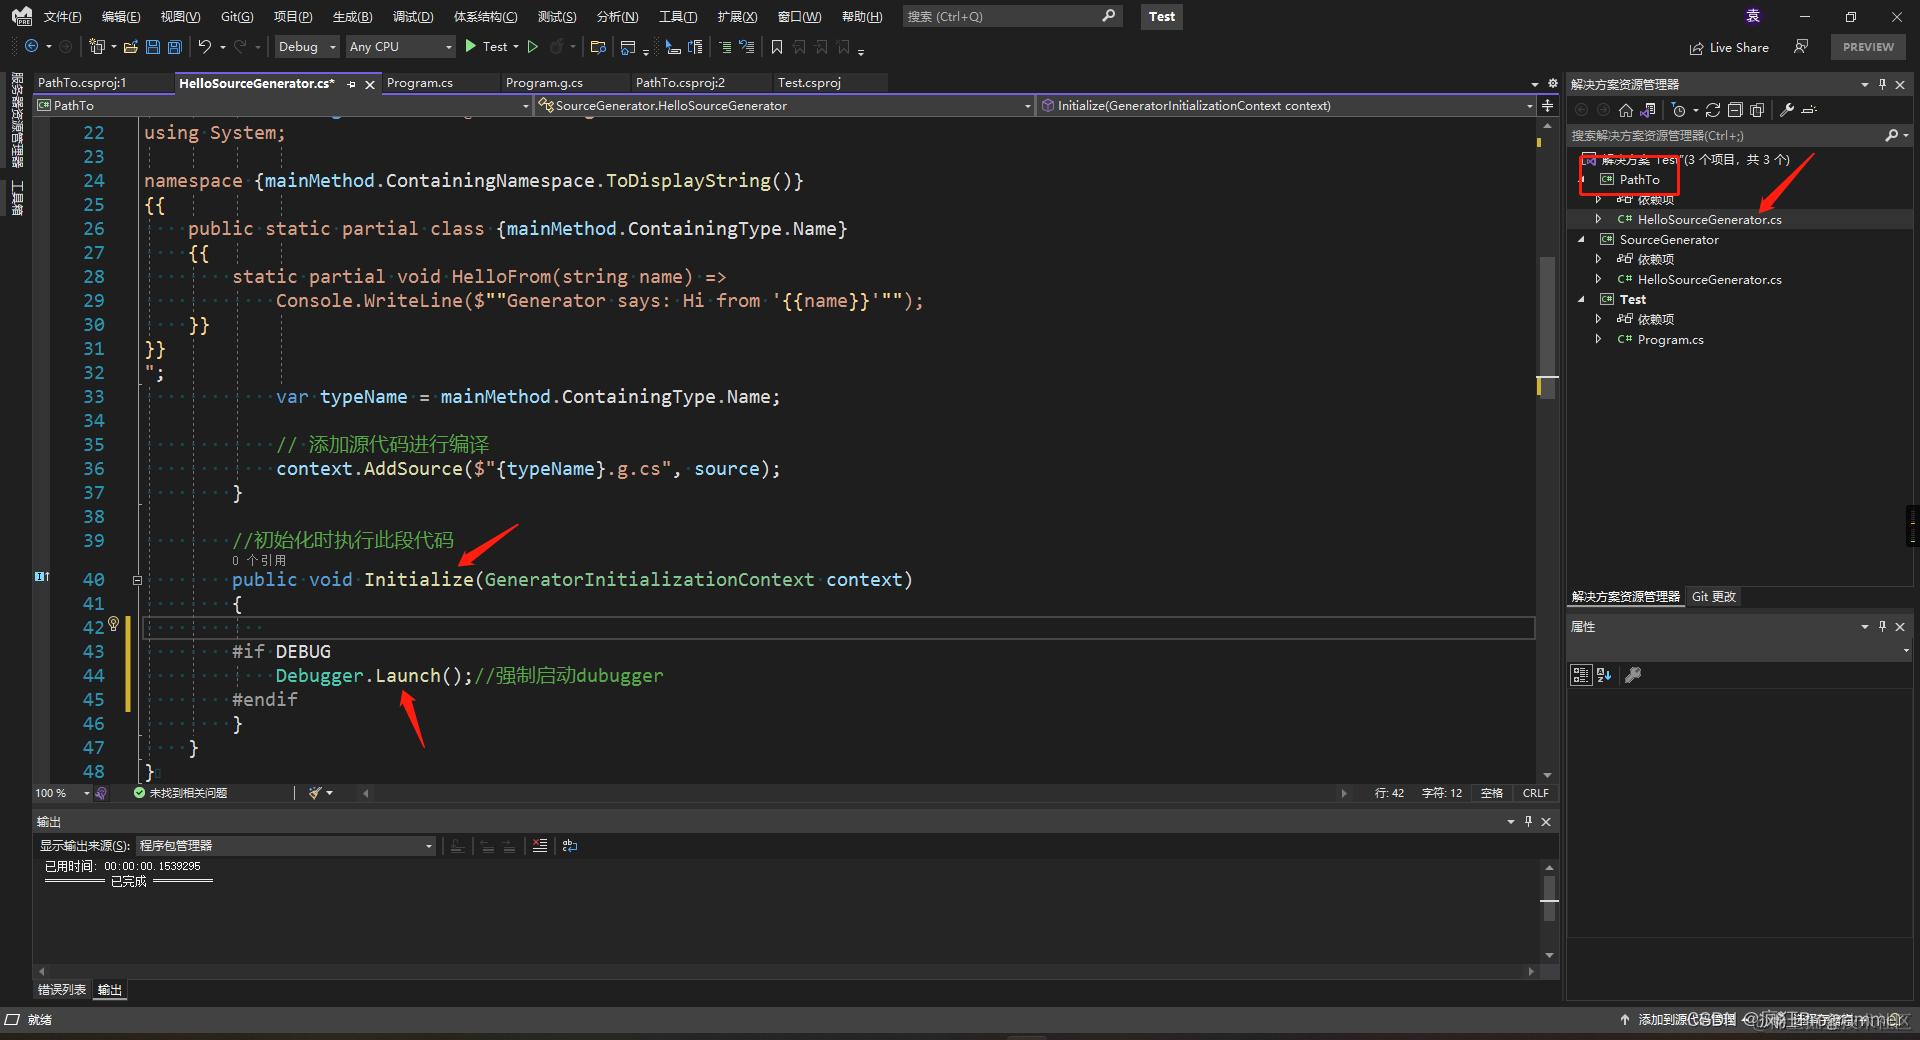Click the Open File folder icon
The height and width of the screenshot is (1040, 1920).
131,47
